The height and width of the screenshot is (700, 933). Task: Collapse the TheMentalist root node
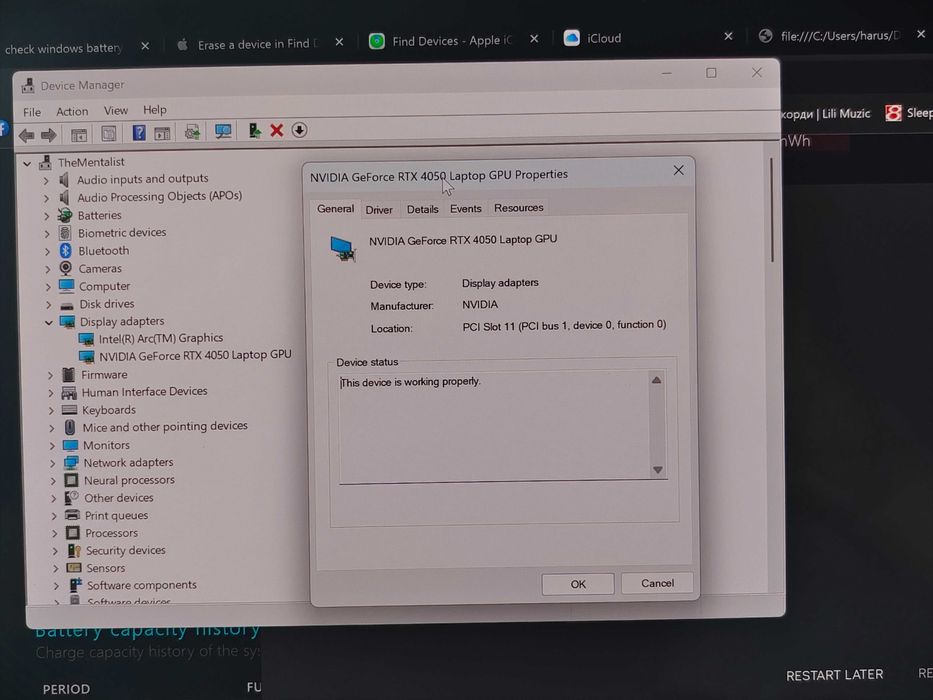point(27,163)
